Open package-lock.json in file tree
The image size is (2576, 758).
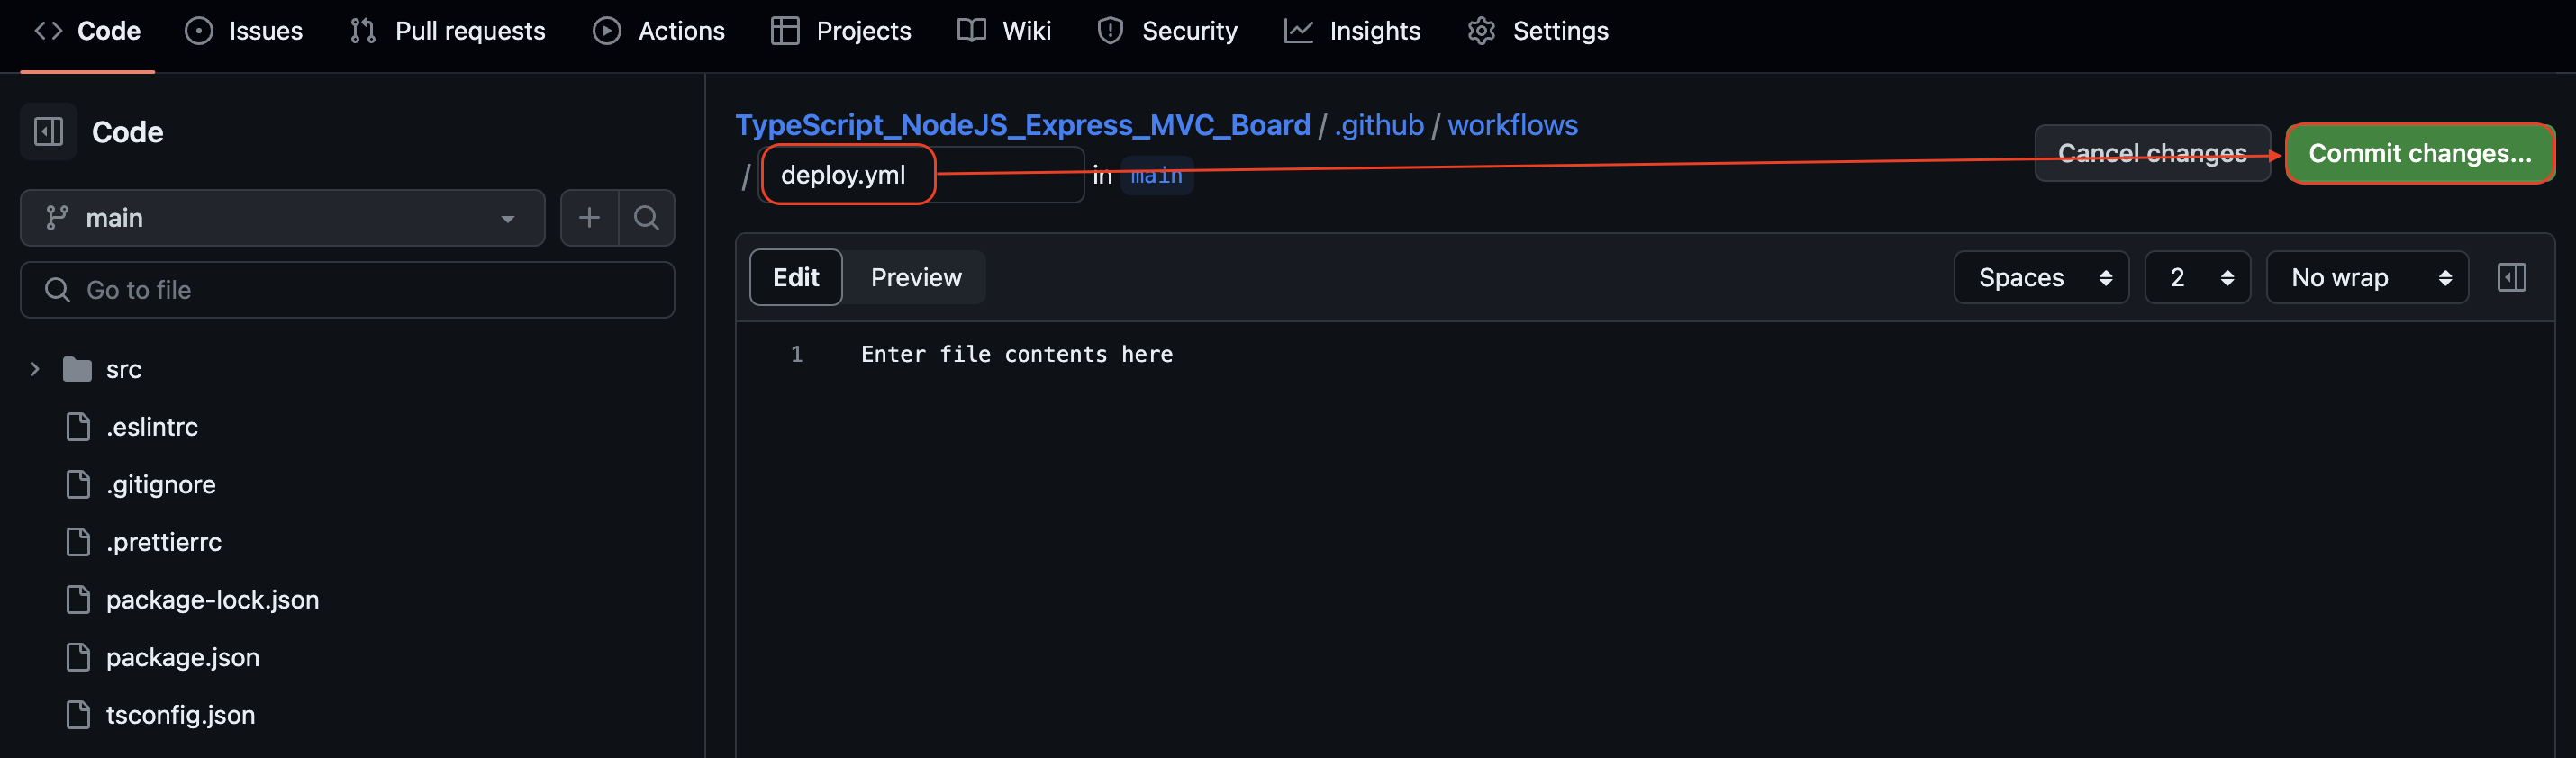coord(212,600)
